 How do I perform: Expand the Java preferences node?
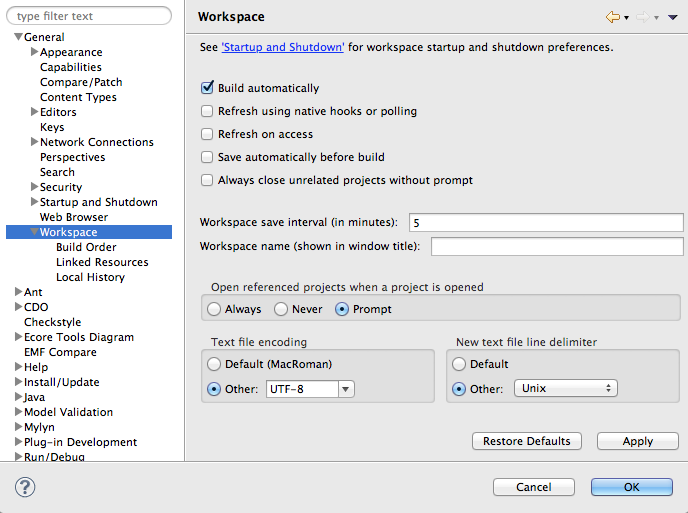[x=18, y=397]
